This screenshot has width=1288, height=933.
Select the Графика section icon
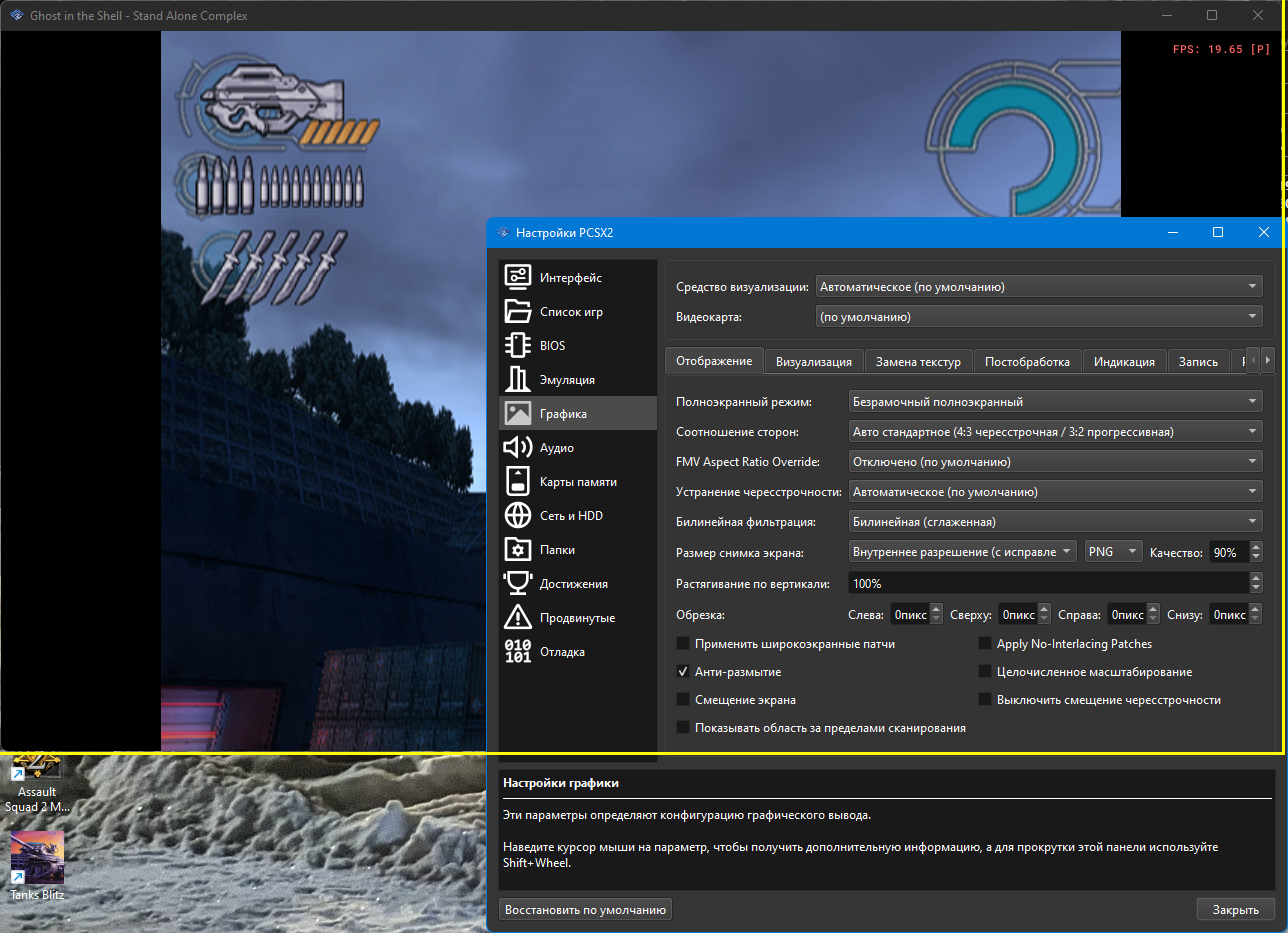518,414
